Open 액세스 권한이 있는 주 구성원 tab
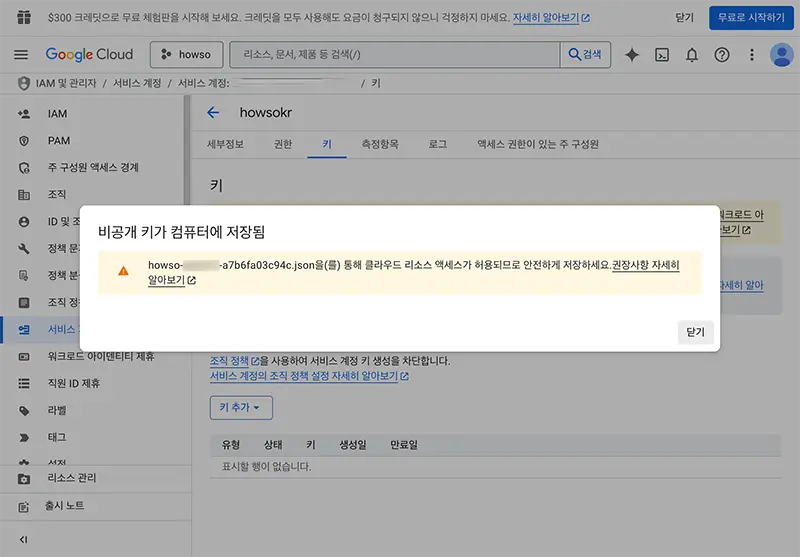This screenshot has width=800, height=557. [x=538, y=144]
